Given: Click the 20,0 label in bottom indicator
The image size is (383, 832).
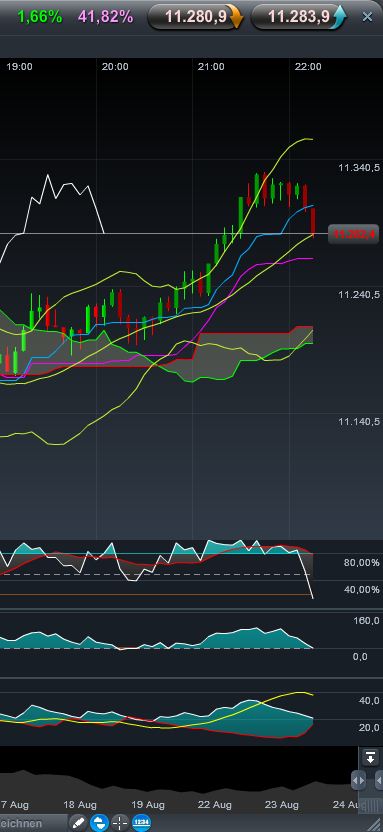Looking at the screenshot, I should coord(369,727).
